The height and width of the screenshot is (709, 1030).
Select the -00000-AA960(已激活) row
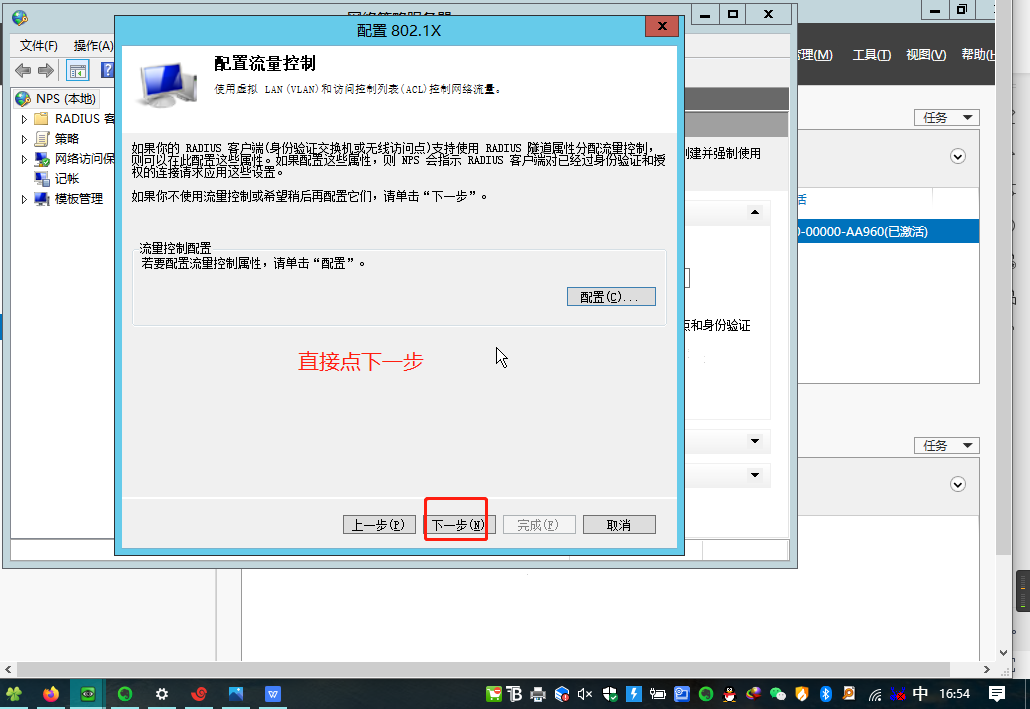point(887,231)
